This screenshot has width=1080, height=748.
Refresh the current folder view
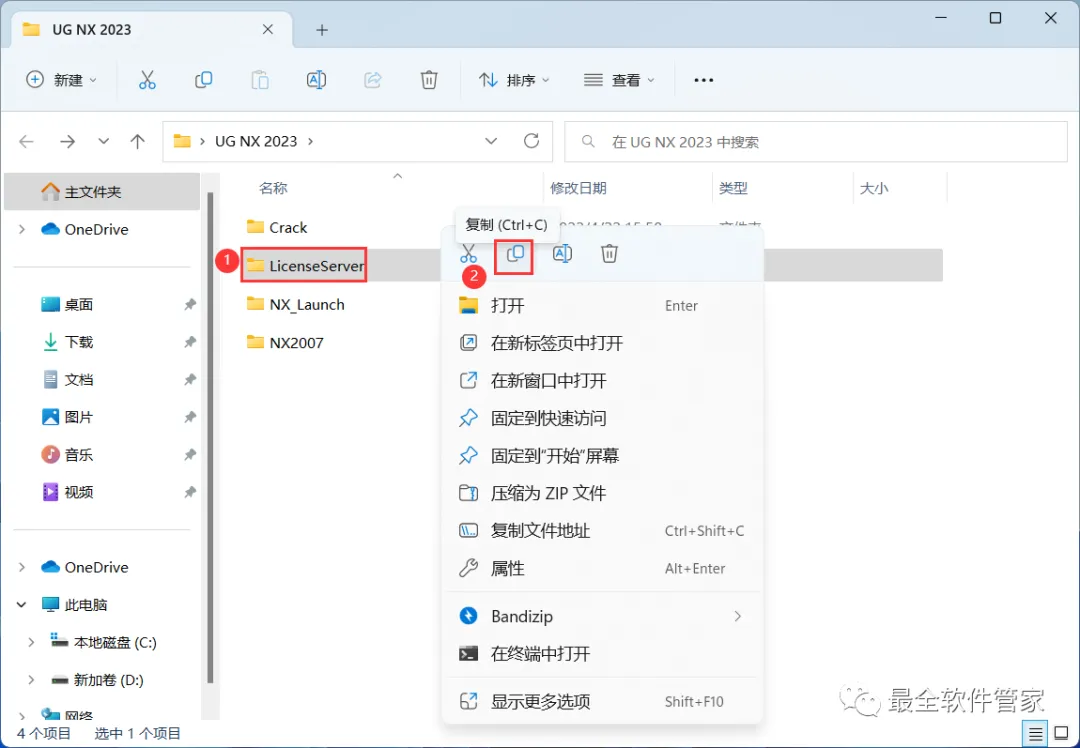[531, 141]
